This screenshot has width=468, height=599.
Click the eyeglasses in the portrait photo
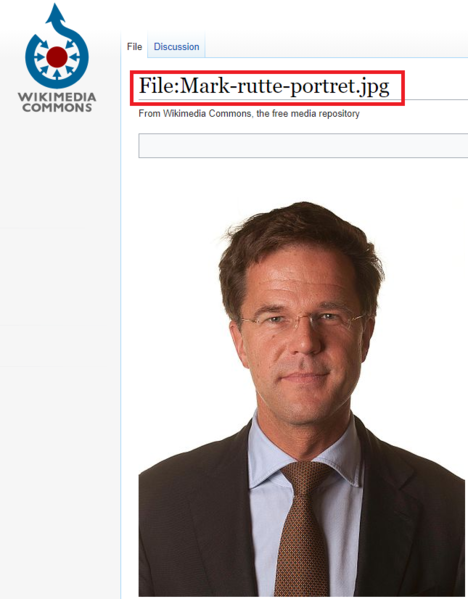click(x=302, y=320)
